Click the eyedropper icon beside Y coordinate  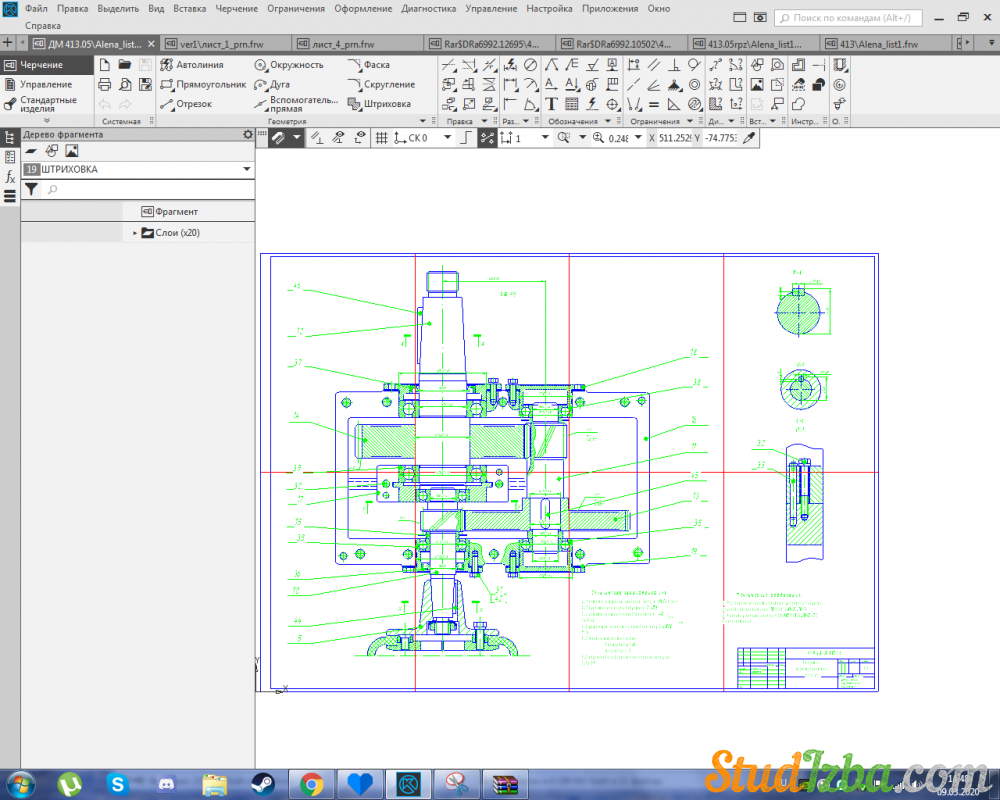point(748,138)
